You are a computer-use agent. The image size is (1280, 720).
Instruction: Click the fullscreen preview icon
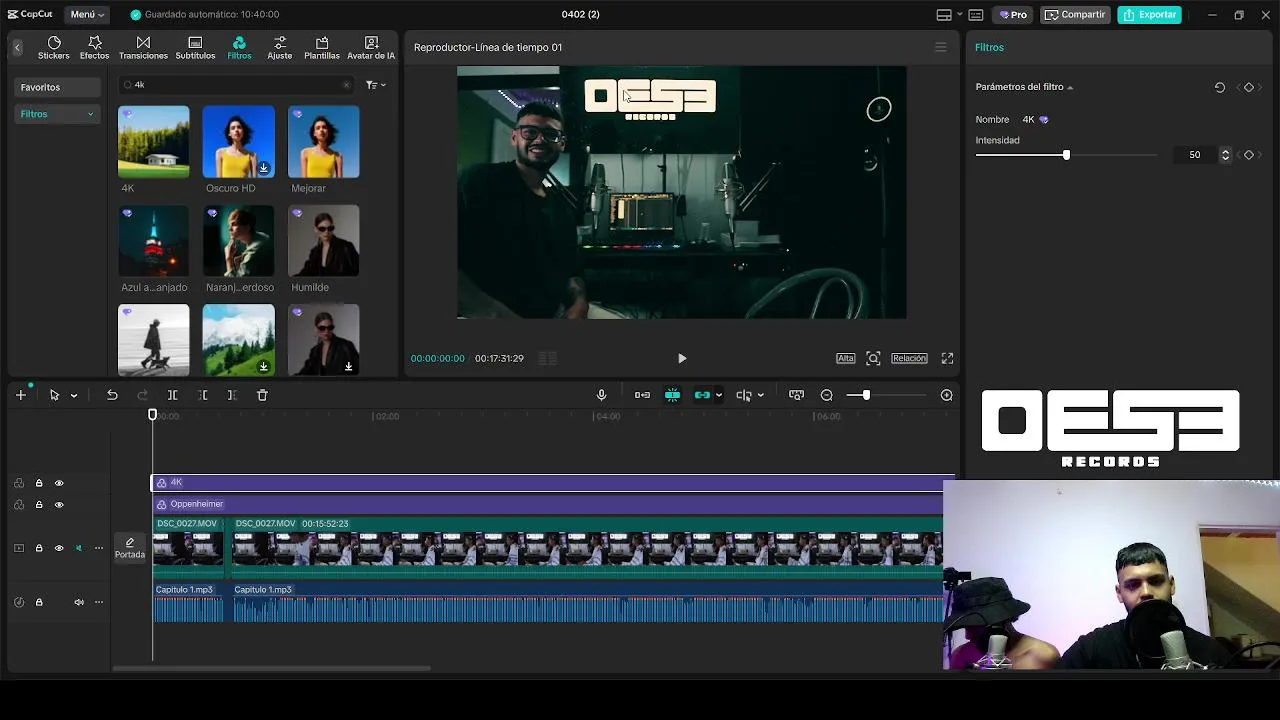[x=947, y=358]
